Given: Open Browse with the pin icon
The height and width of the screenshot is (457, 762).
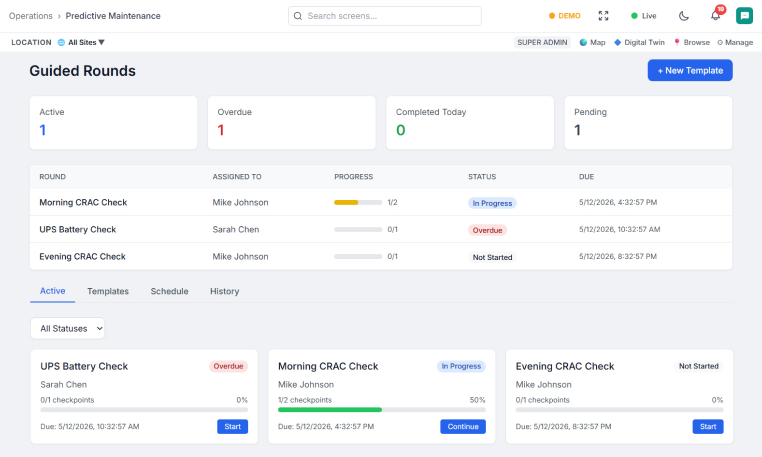Looking at the screenshot, I should (x=692, y=42).
